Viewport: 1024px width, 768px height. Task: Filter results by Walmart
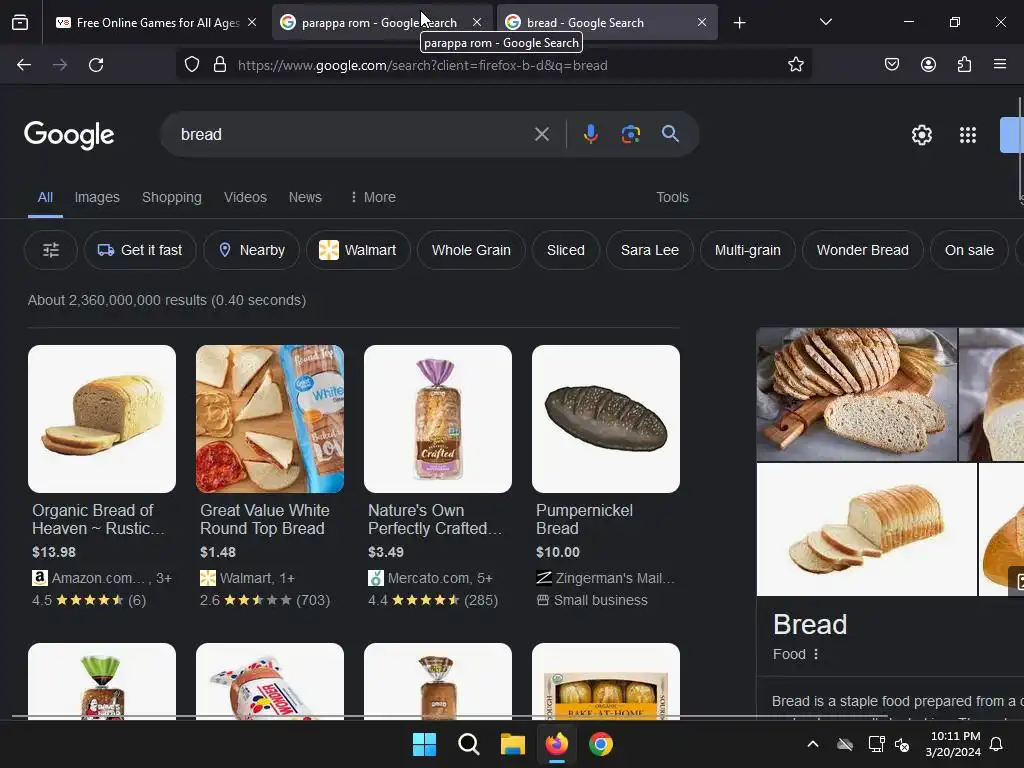tap(358, 250)
